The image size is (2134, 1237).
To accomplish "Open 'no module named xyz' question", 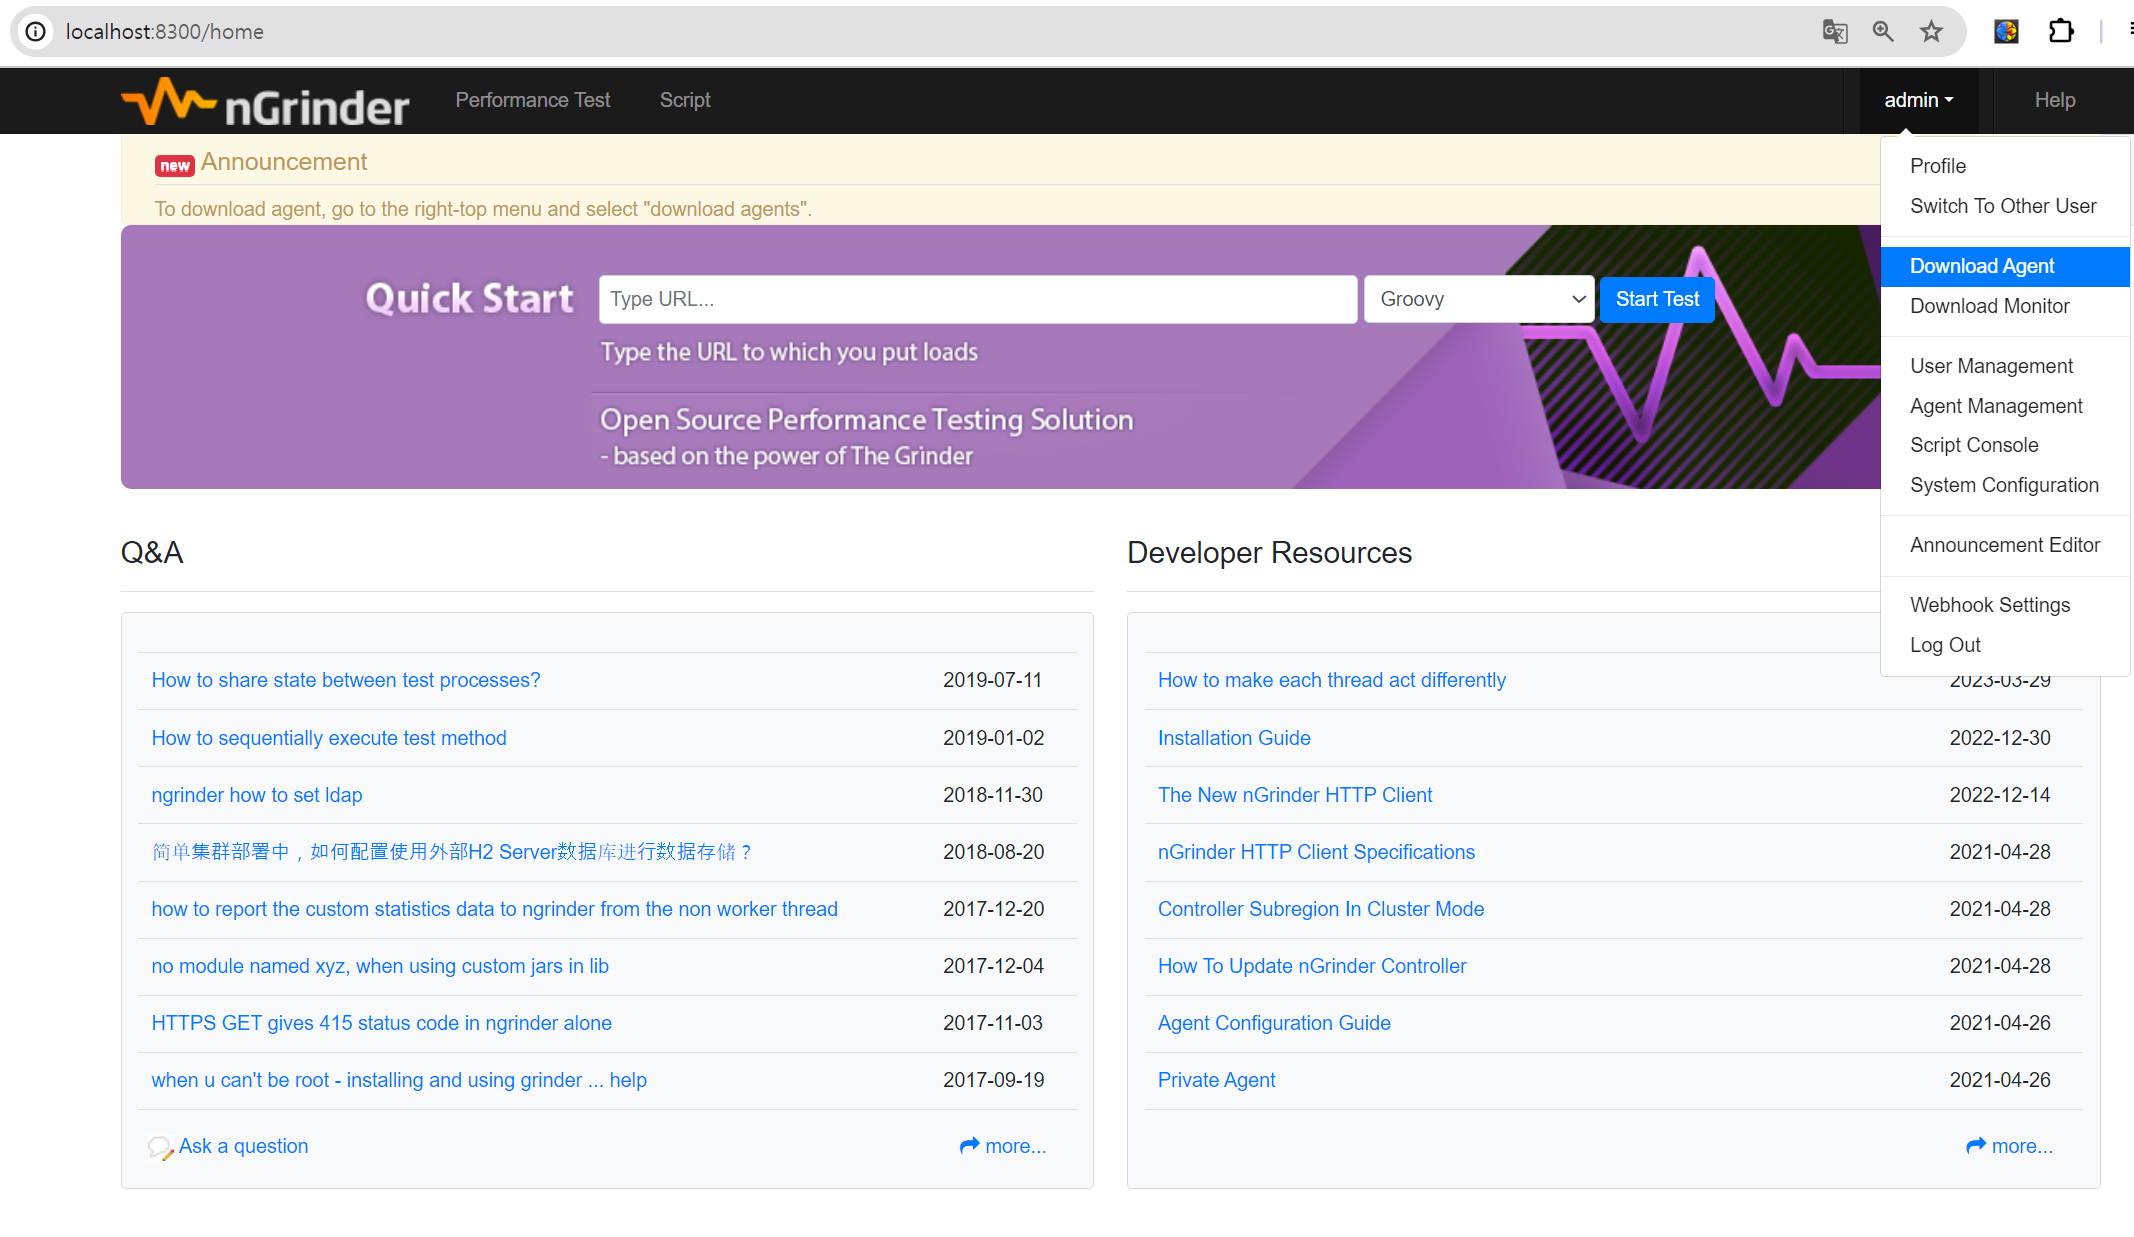I will [380, 966].
